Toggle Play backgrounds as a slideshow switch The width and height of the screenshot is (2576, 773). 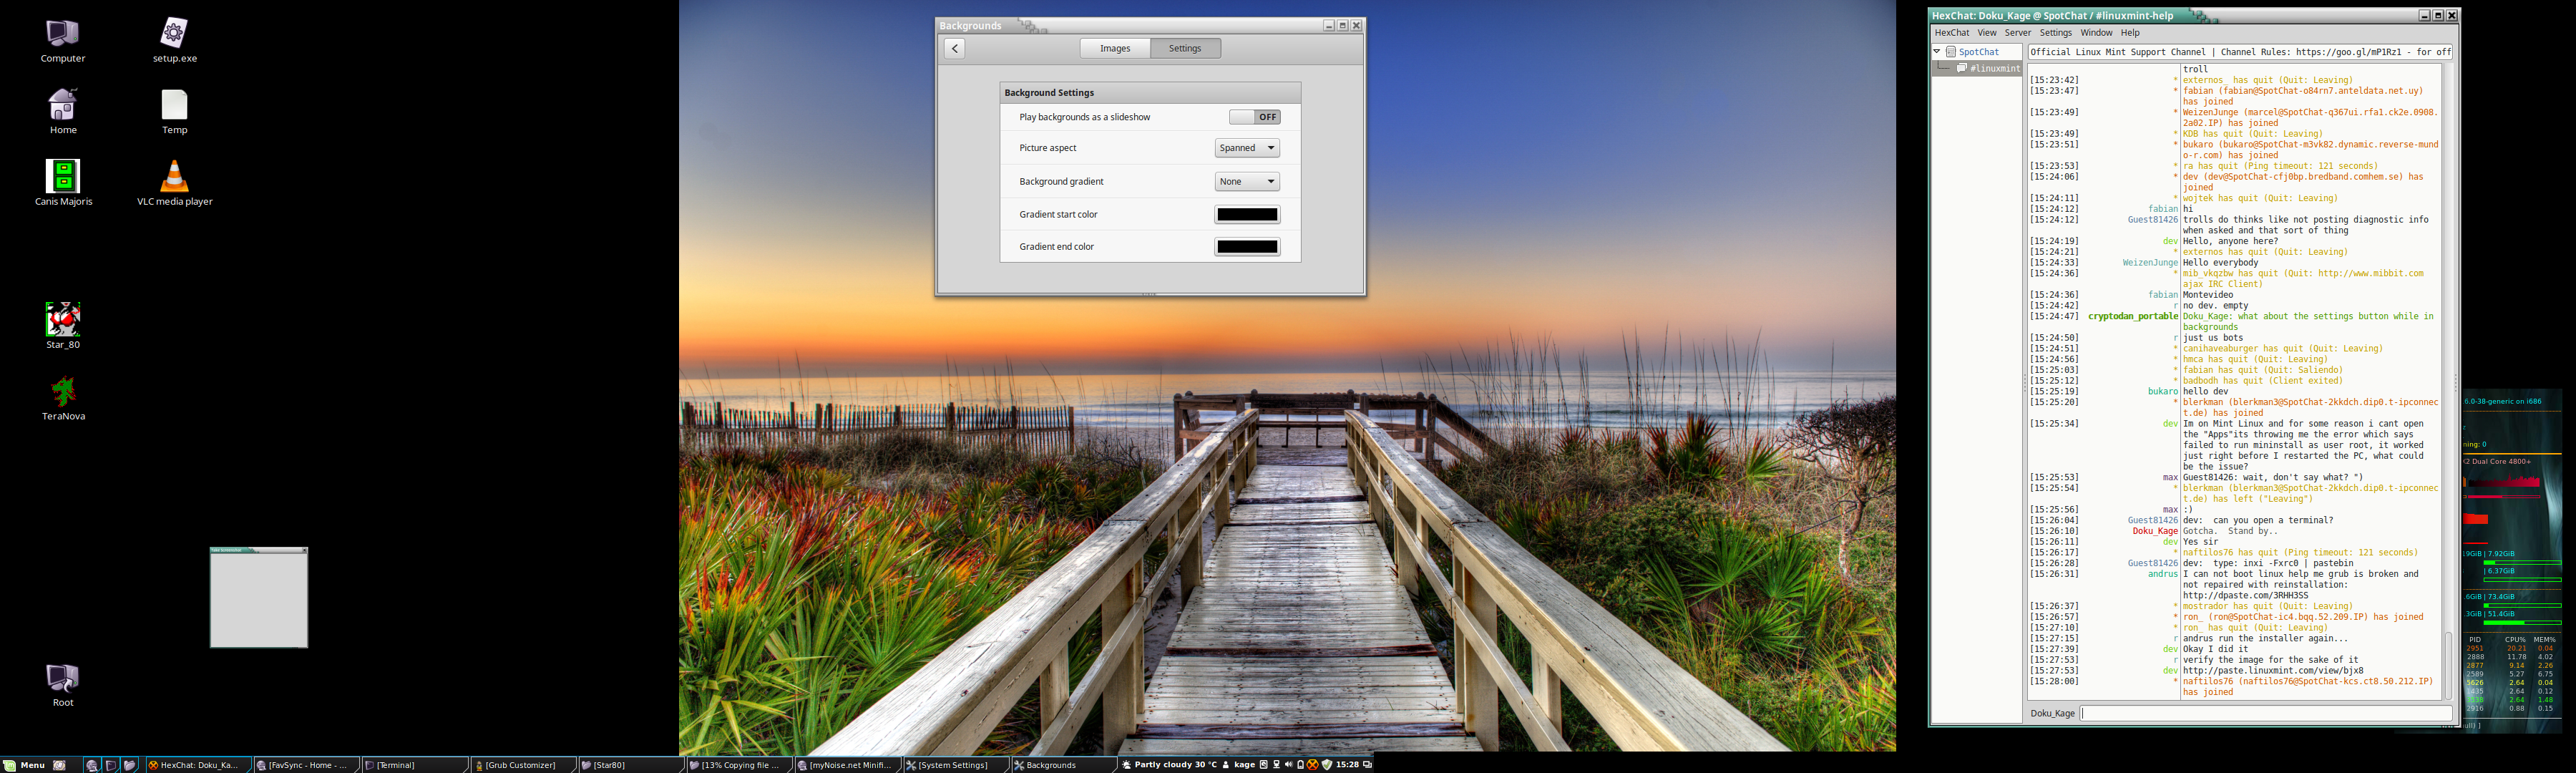(x=1254, y=117)
